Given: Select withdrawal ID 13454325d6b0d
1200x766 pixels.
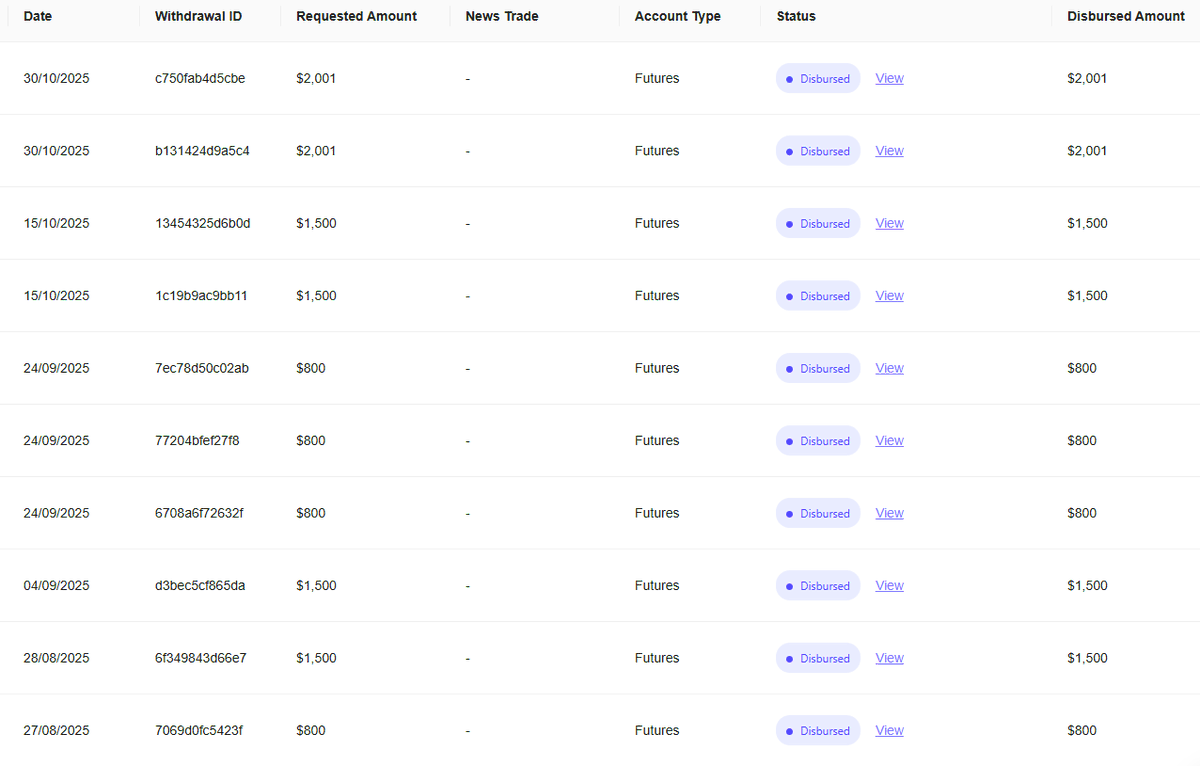Looking at the screenshot, I should click(202, 223).
